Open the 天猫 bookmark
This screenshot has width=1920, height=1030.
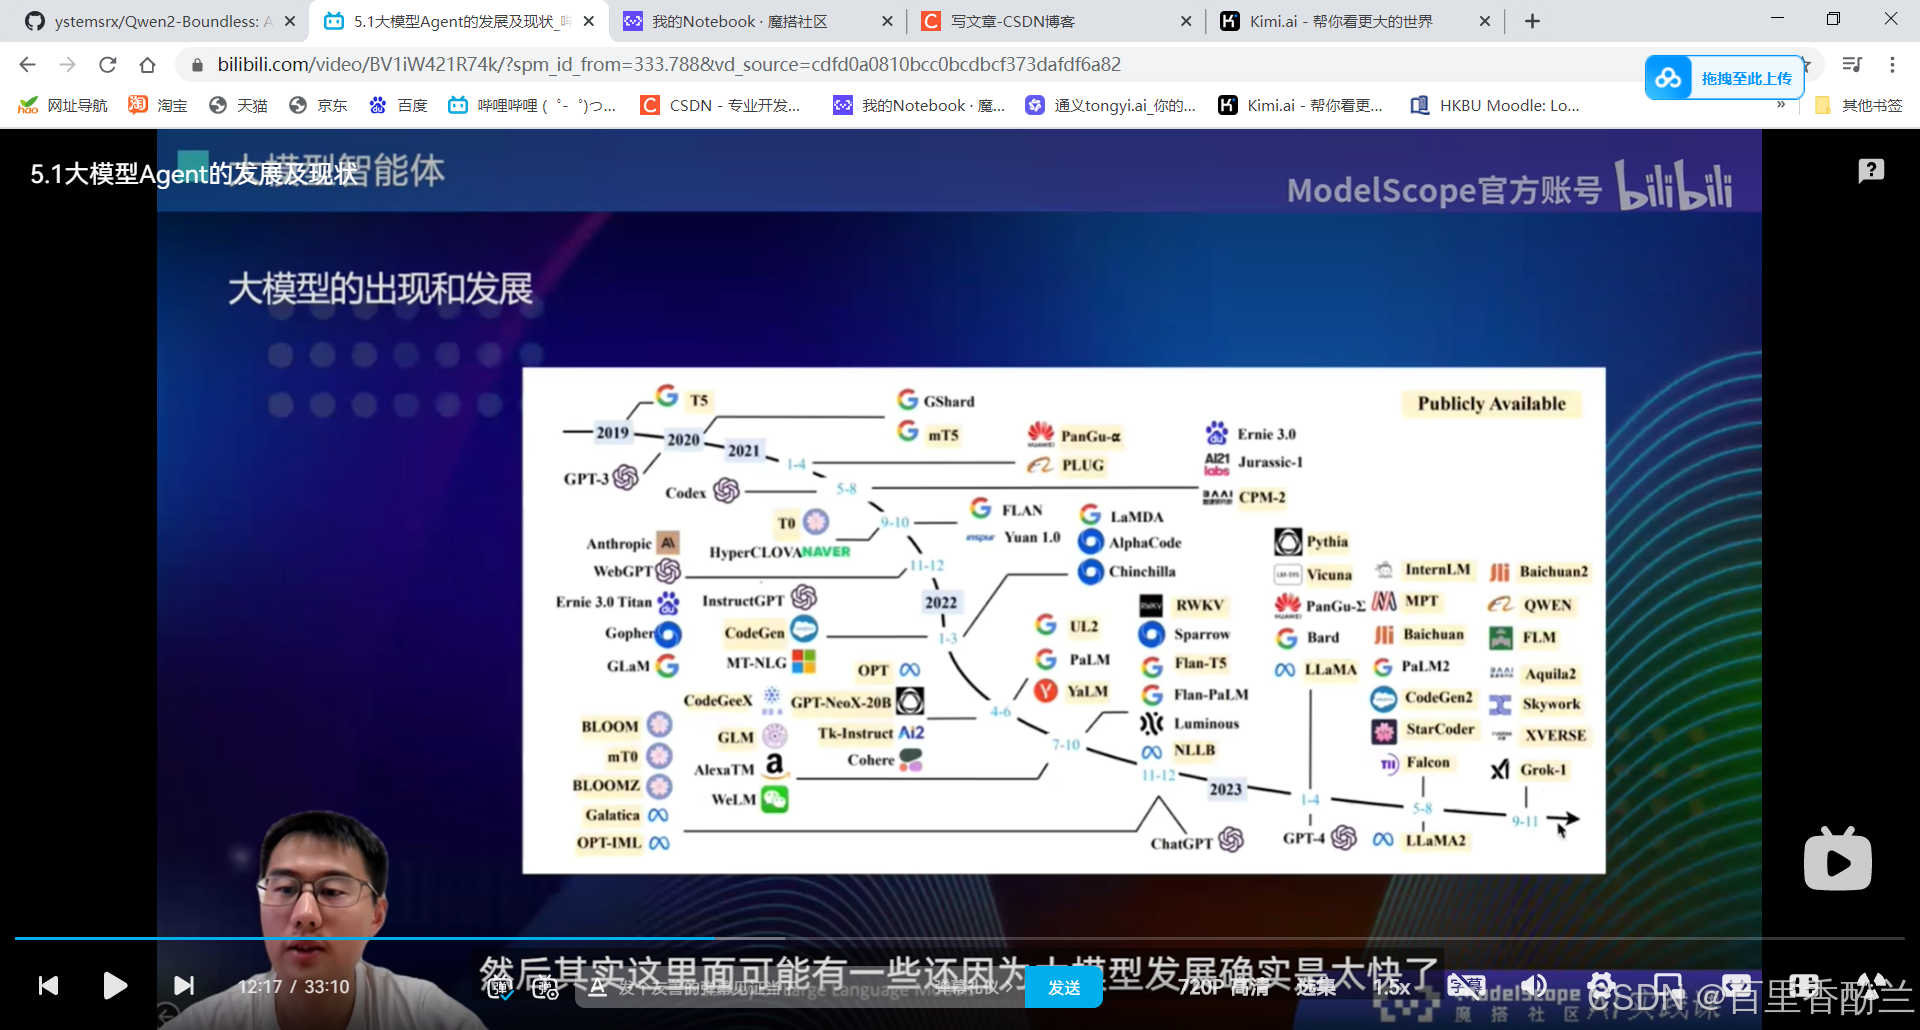pyautogui.click(x=238, y=105)
